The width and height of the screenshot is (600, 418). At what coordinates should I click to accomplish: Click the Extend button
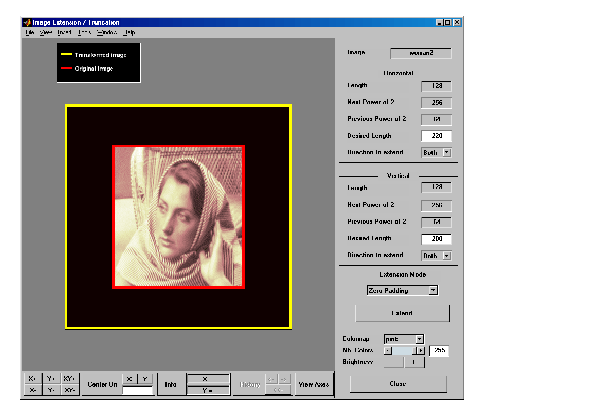[402, 313]
